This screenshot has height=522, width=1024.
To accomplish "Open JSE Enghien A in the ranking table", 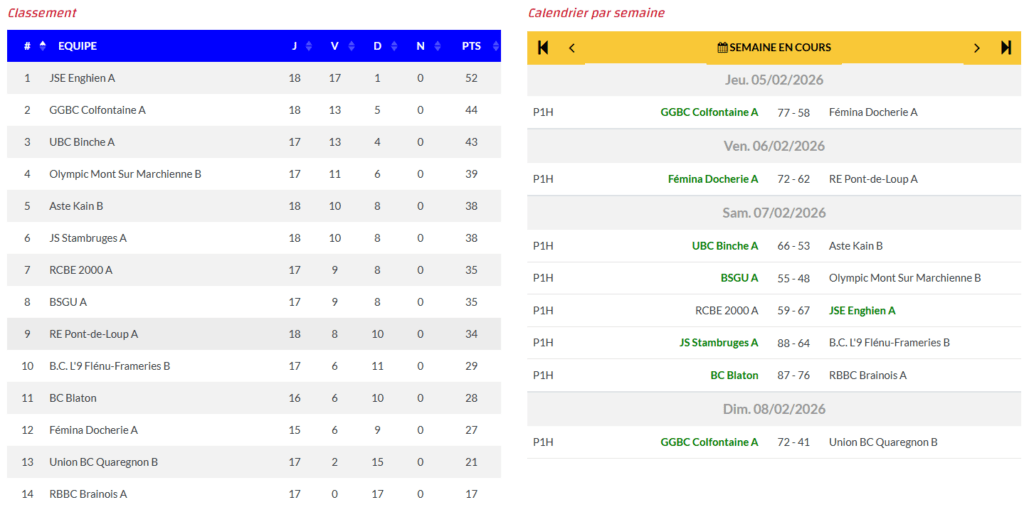I will coord(82,78).
